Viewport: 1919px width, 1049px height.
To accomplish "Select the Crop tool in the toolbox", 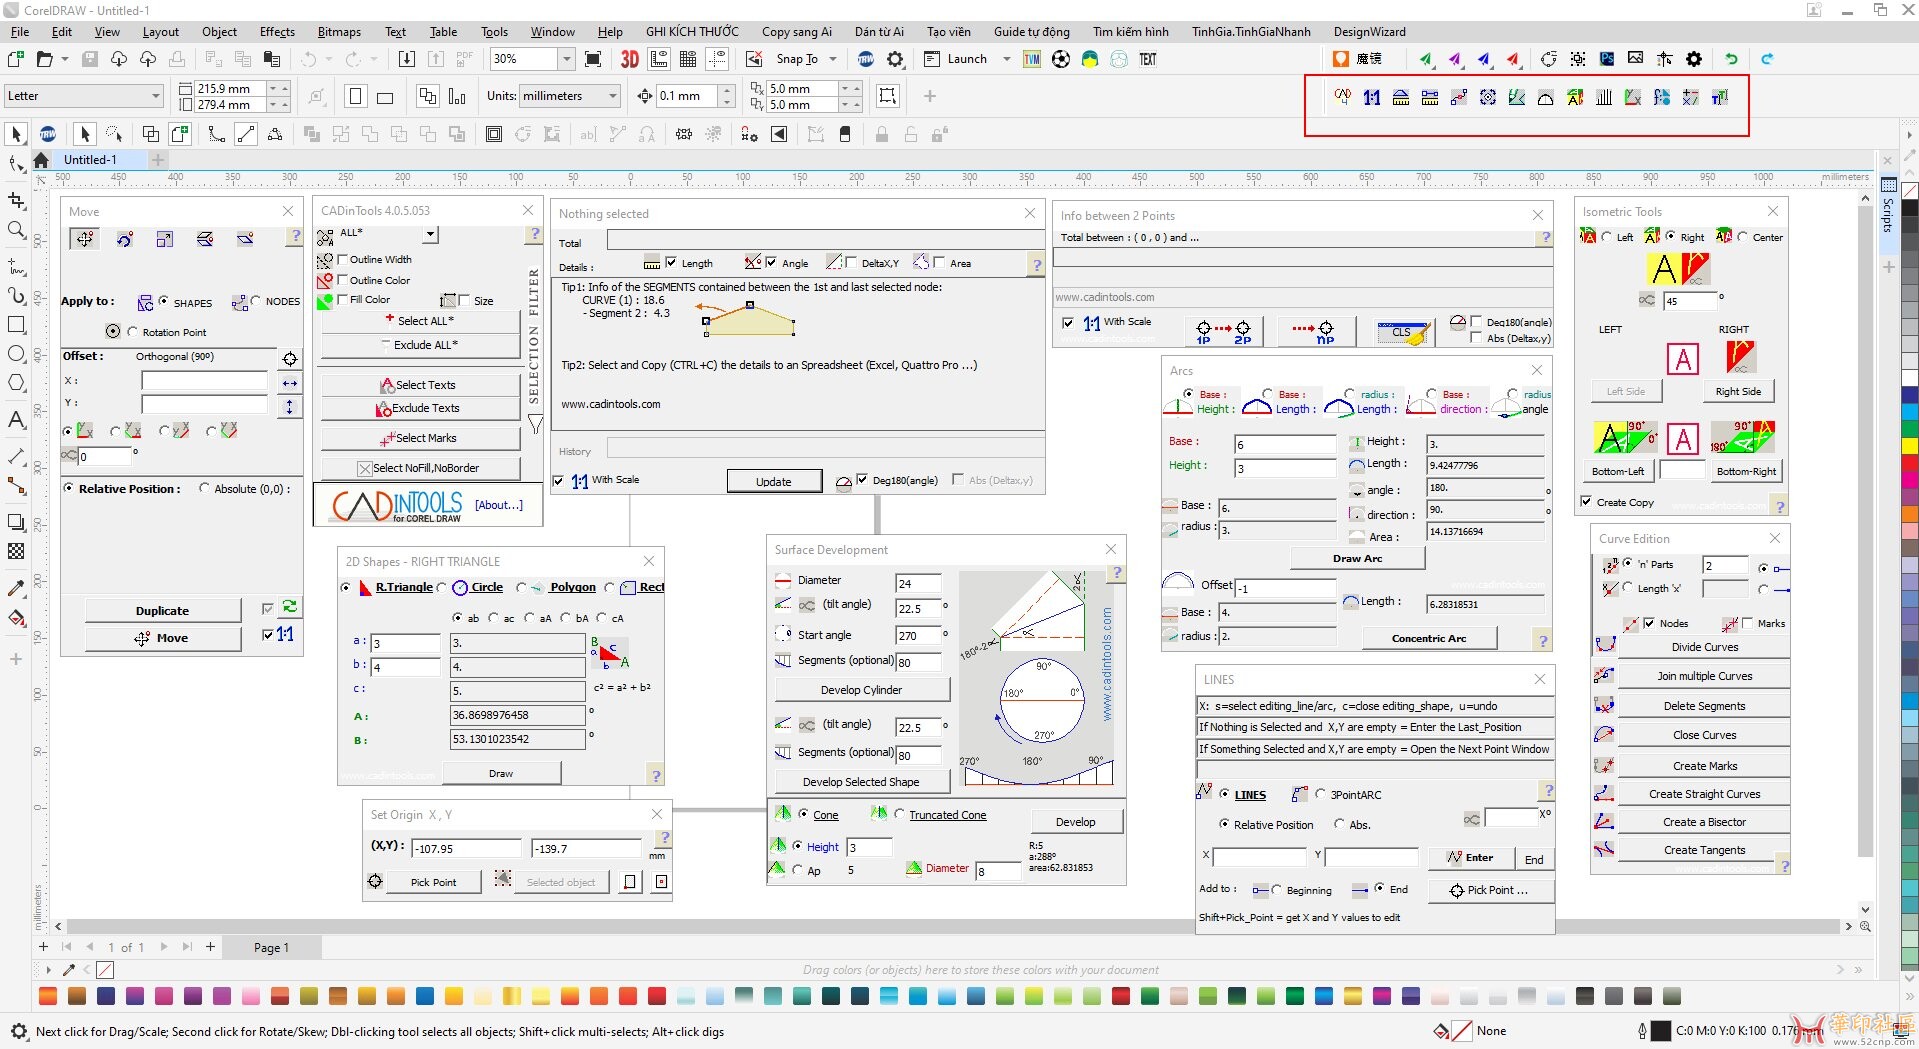I will [16, 200].
